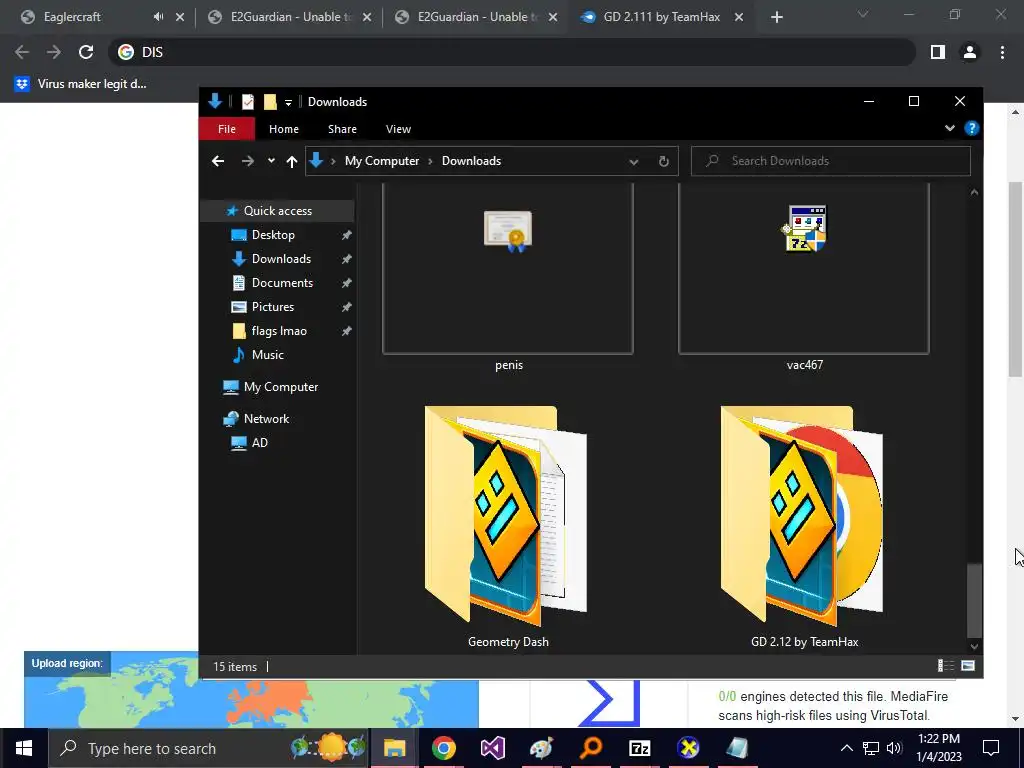Go forward in File Explorer
Screen dimensions: 1024x768
248,161
